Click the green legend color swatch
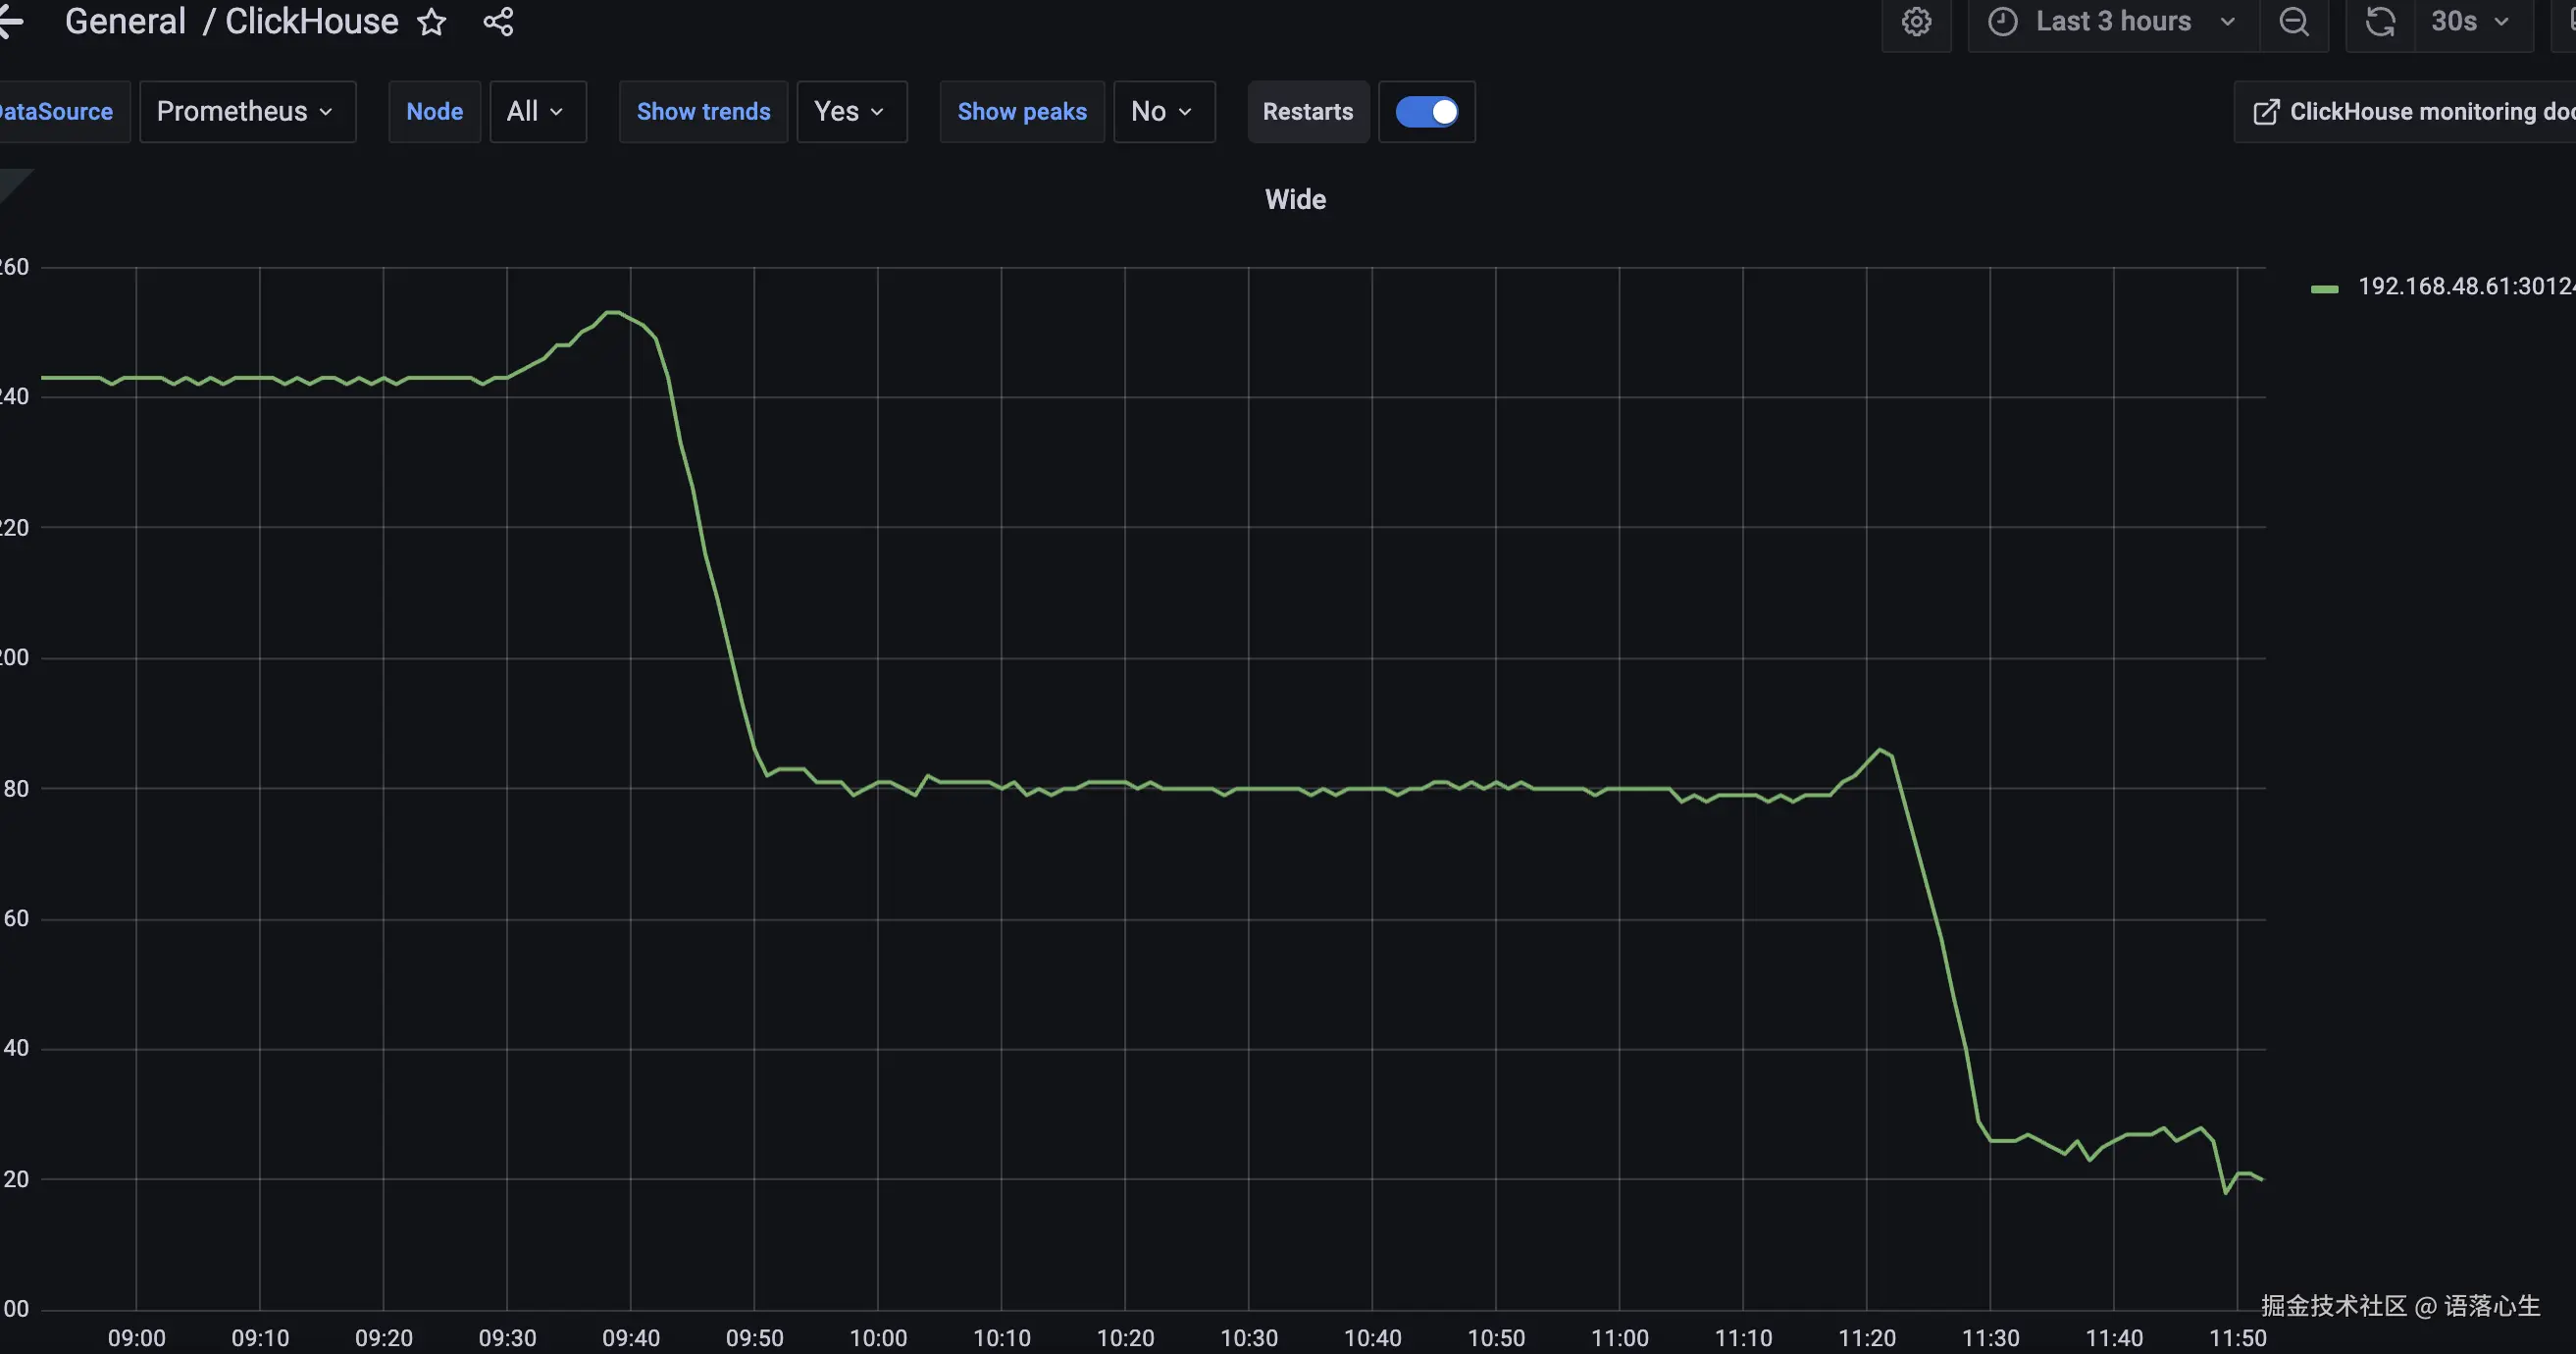Viewport: 2576px width, 1354px height. [2324, 289]
